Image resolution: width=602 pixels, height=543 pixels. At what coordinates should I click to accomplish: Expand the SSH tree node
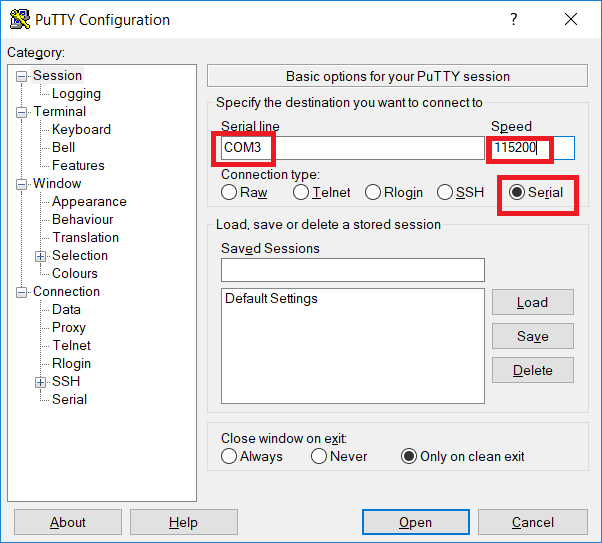pyautogui.click(x=40, y=382)
